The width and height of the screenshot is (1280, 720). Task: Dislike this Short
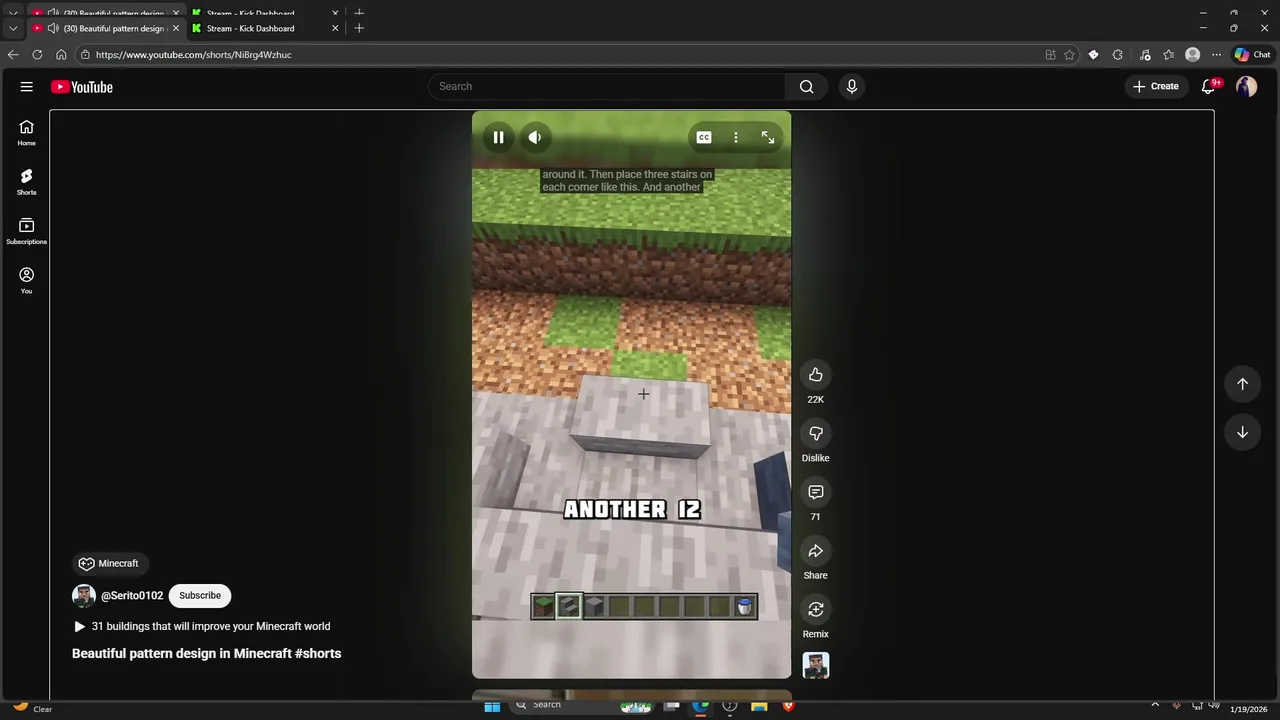pos(816,433)
